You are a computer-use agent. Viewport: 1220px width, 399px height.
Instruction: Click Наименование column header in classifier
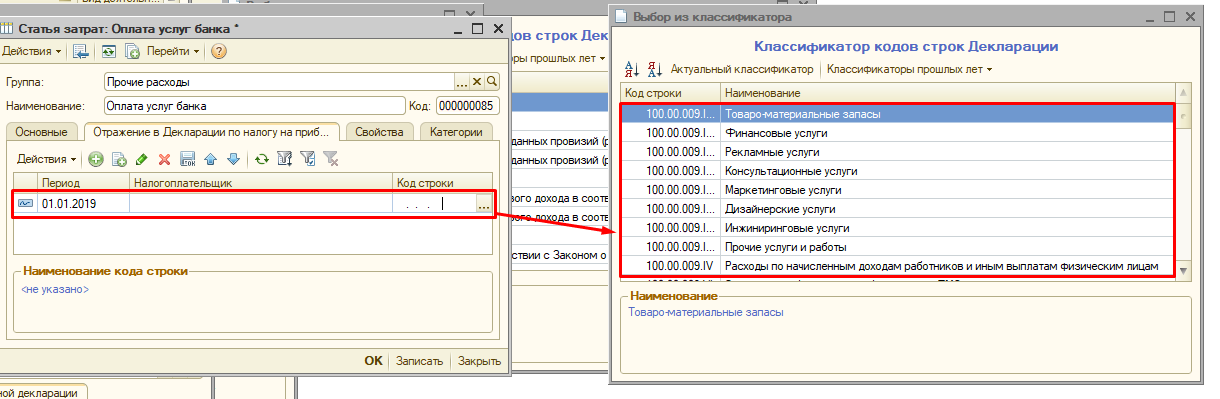(x=948, y=93)
